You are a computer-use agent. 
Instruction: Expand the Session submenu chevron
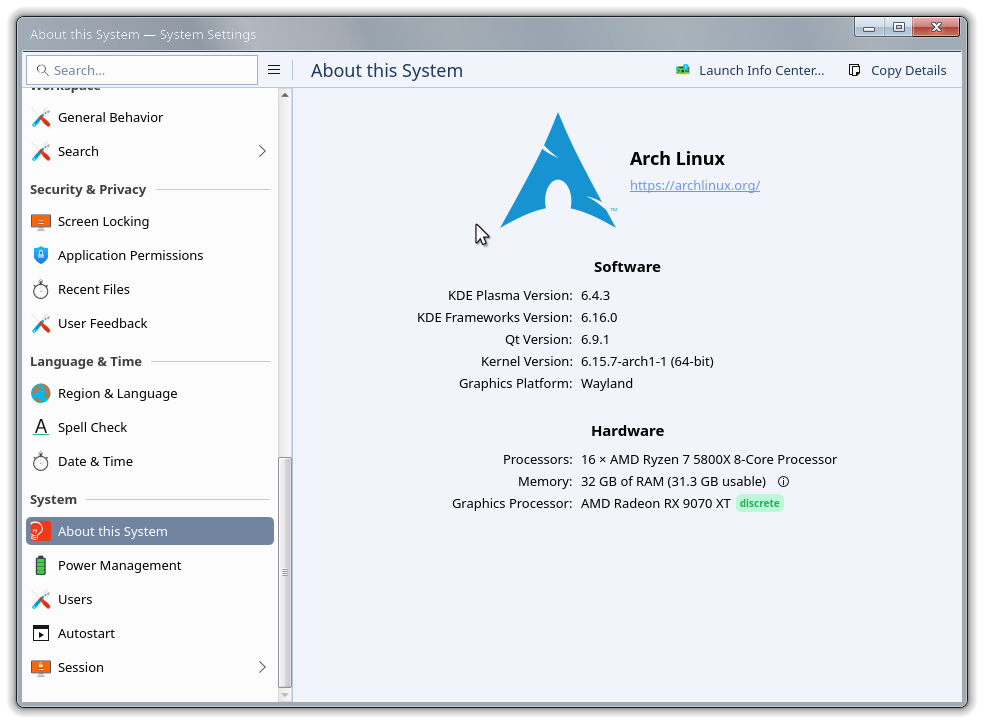tap(262, 667)
